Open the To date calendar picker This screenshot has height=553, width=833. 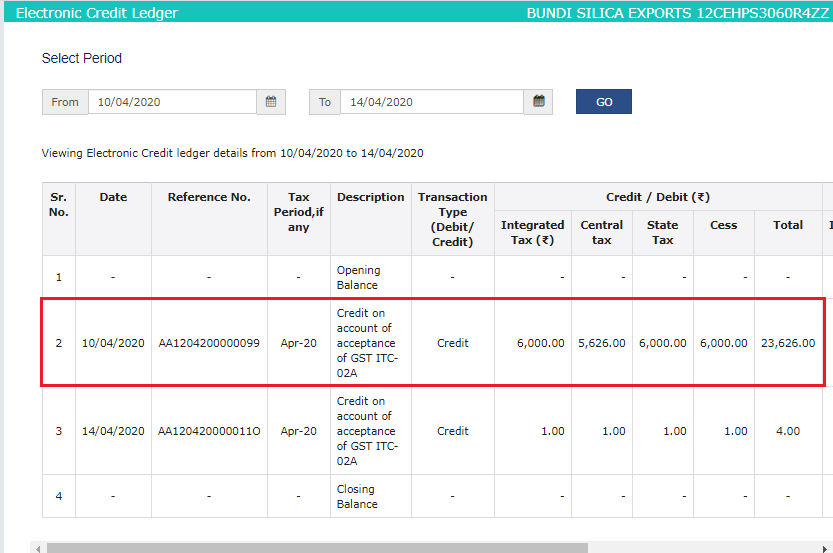pyautogui.click(x=538, y=102)
